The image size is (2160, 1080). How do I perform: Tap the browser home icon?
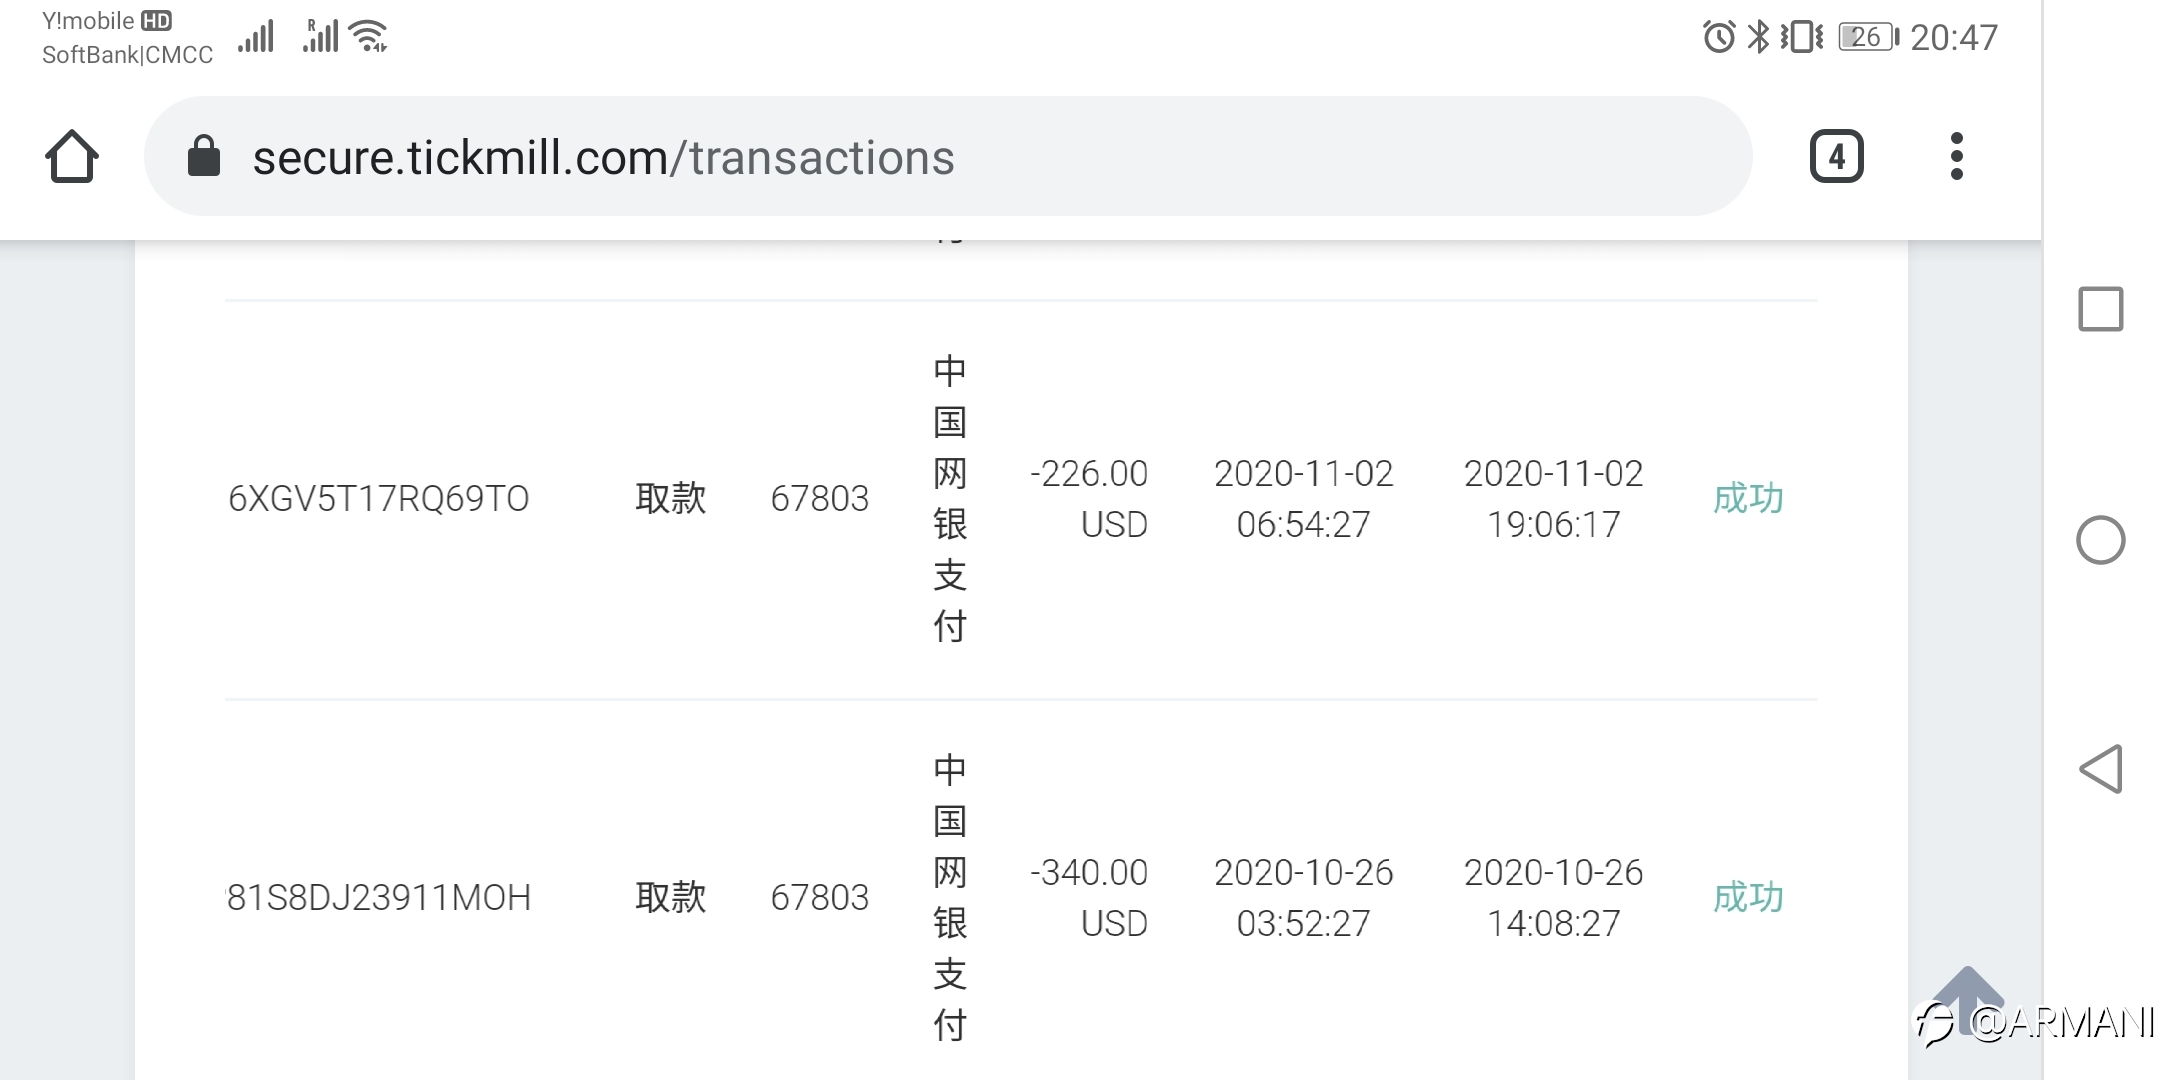coord(72,156)
